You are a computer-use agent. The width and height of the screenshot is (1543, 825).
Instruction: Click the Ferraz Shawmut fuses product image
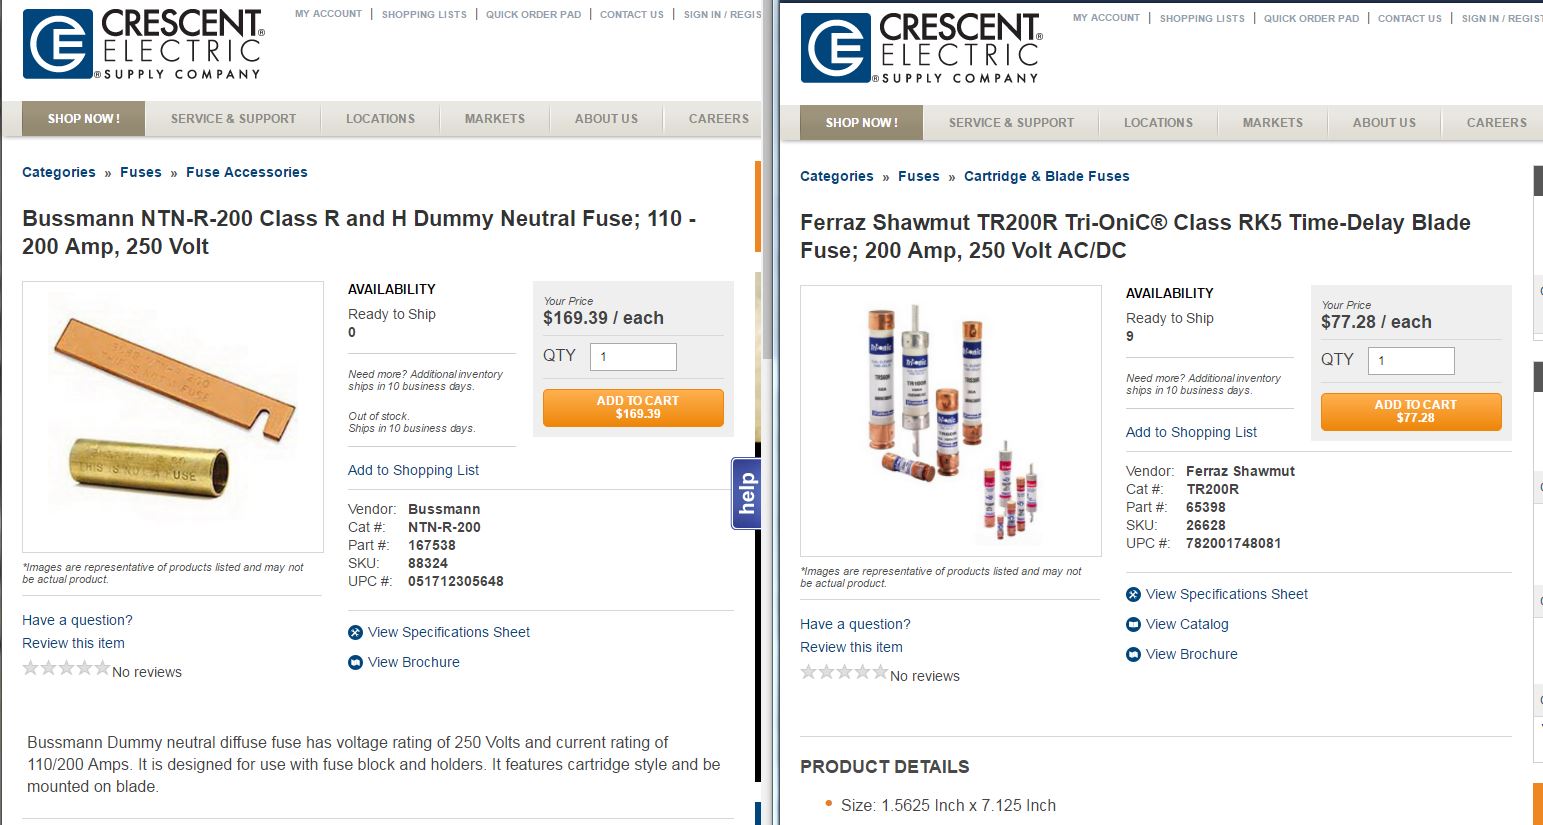pos(950,420)
